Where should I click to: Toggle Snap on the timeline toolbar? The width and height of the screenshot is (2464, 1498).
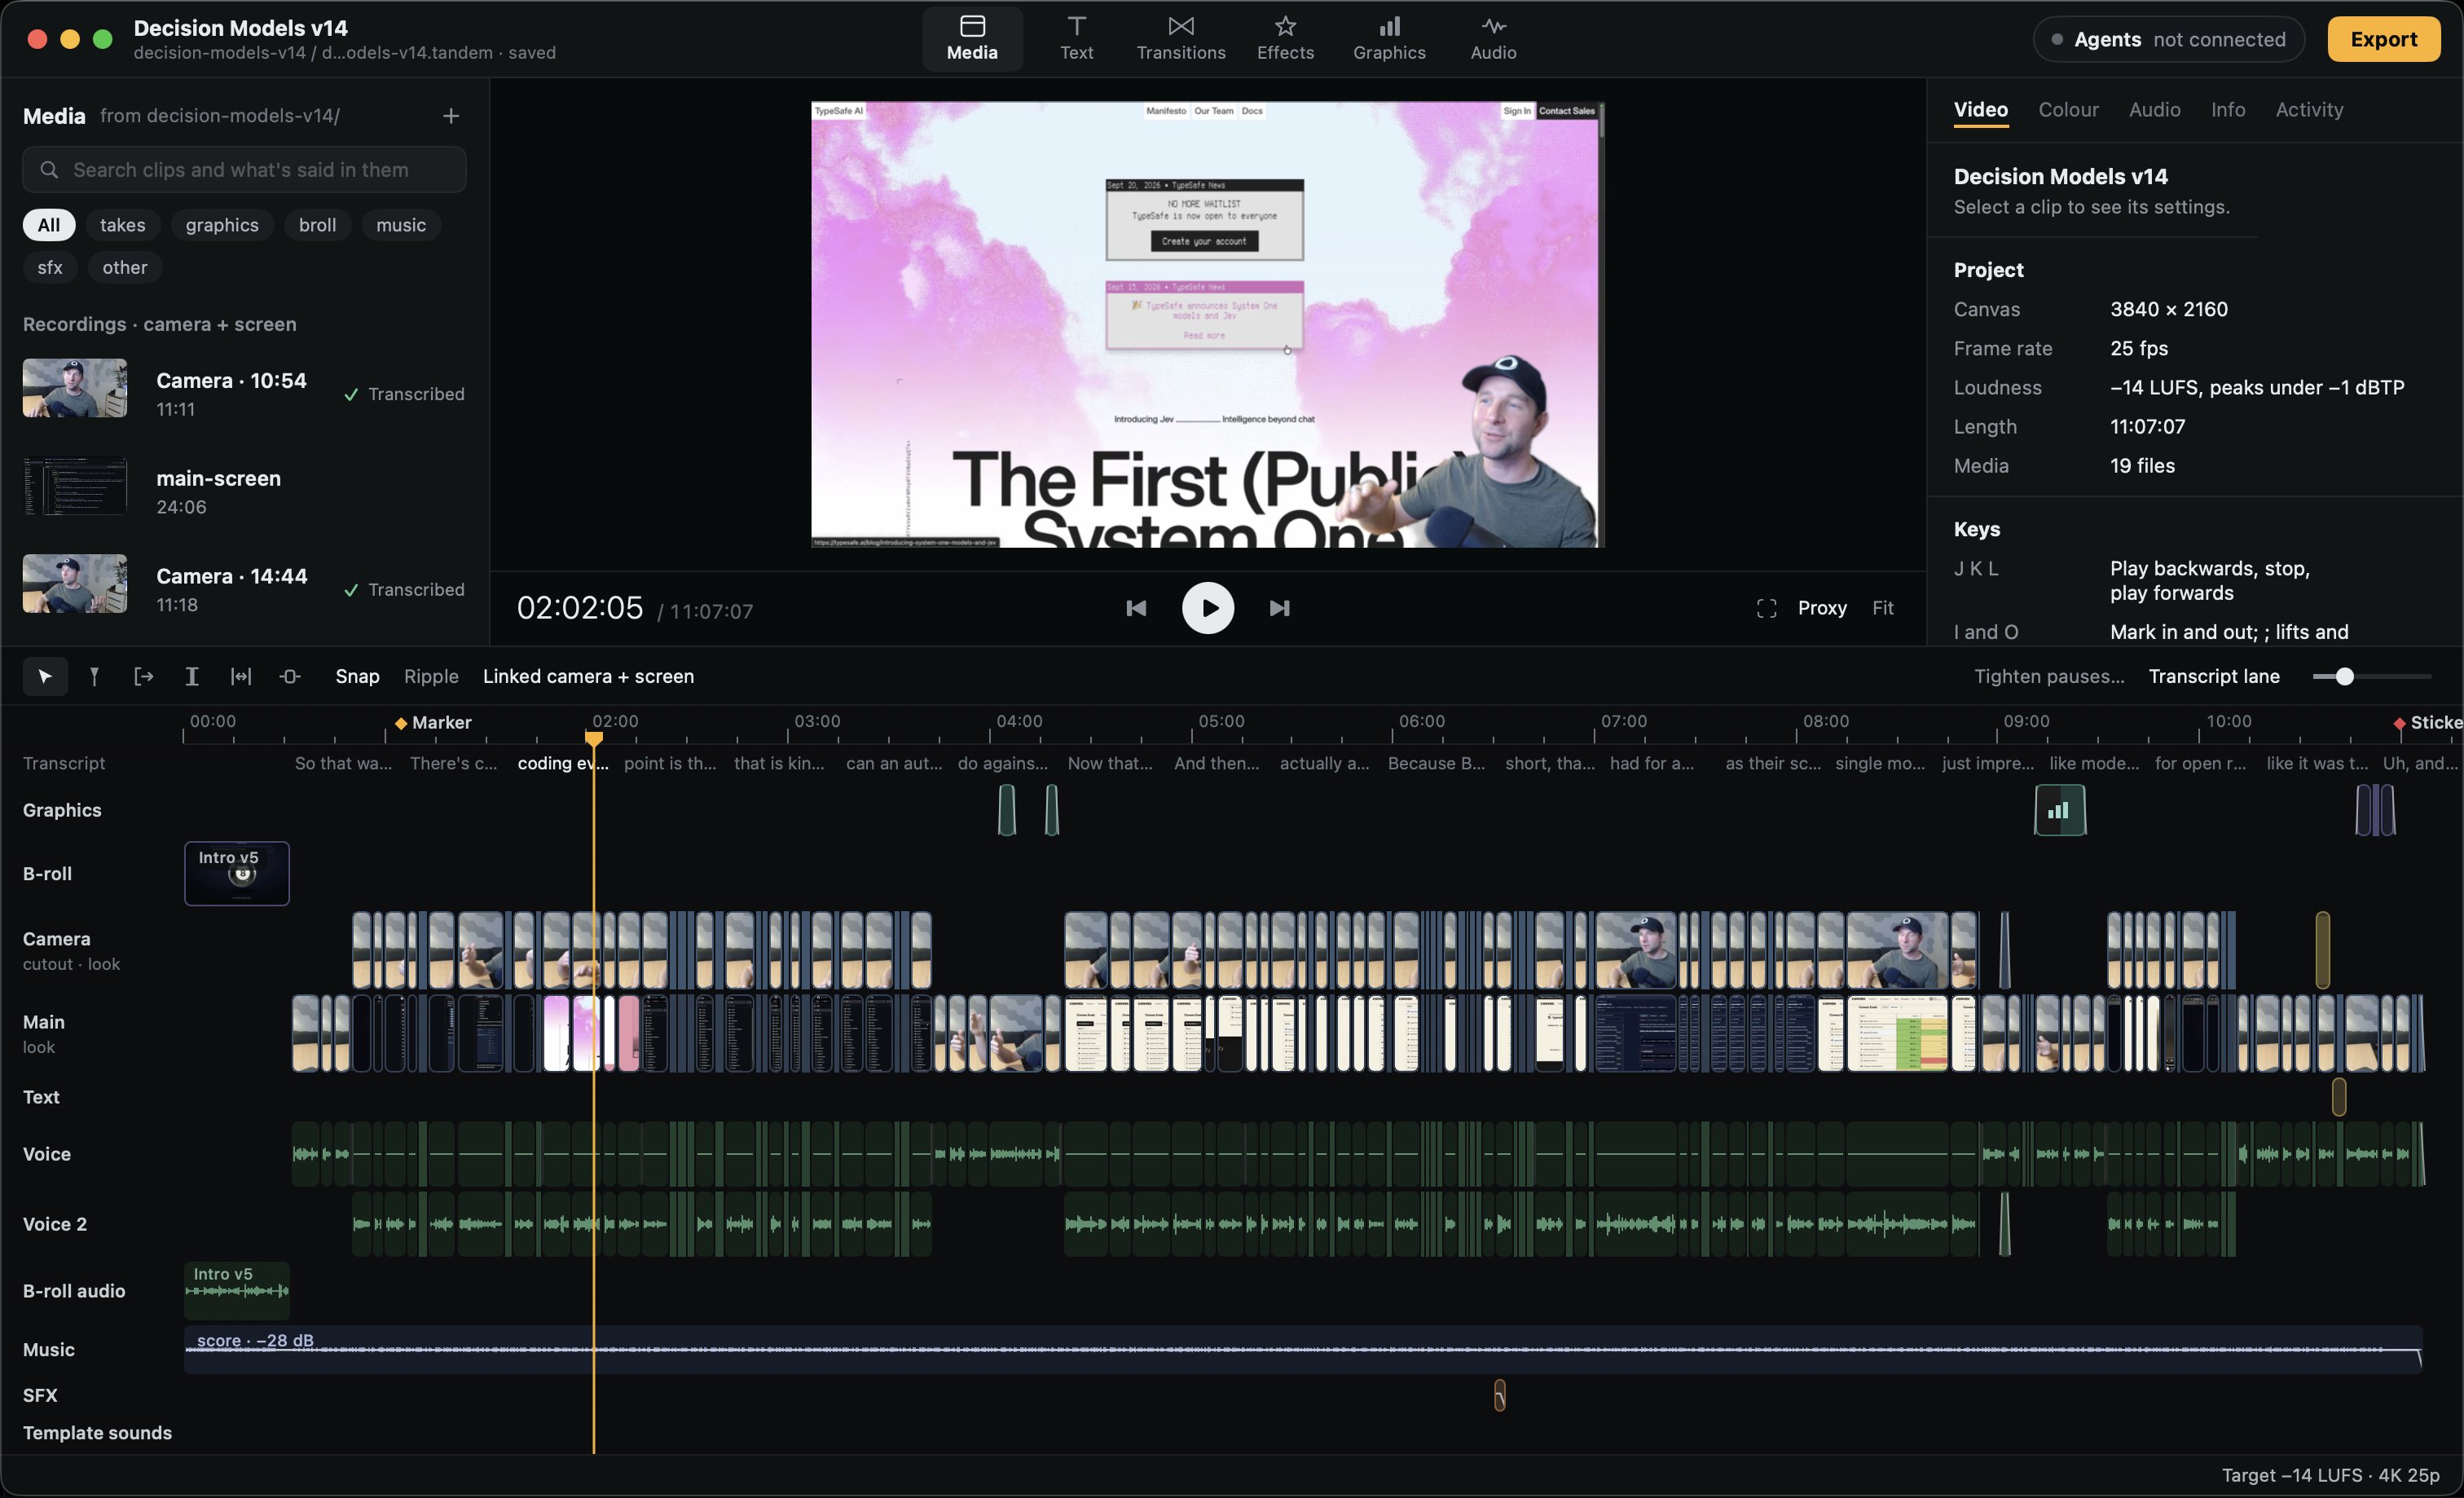click(357, 677)
